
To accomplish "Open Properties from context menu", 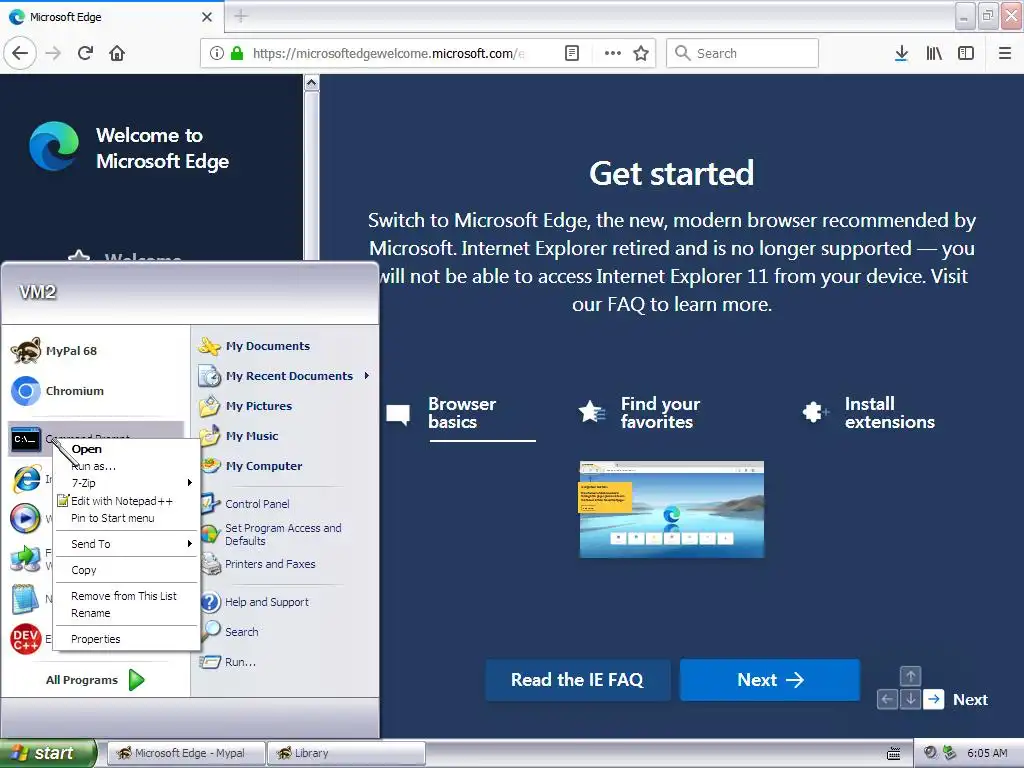I will pyautogui.click(x=126, y=639).
